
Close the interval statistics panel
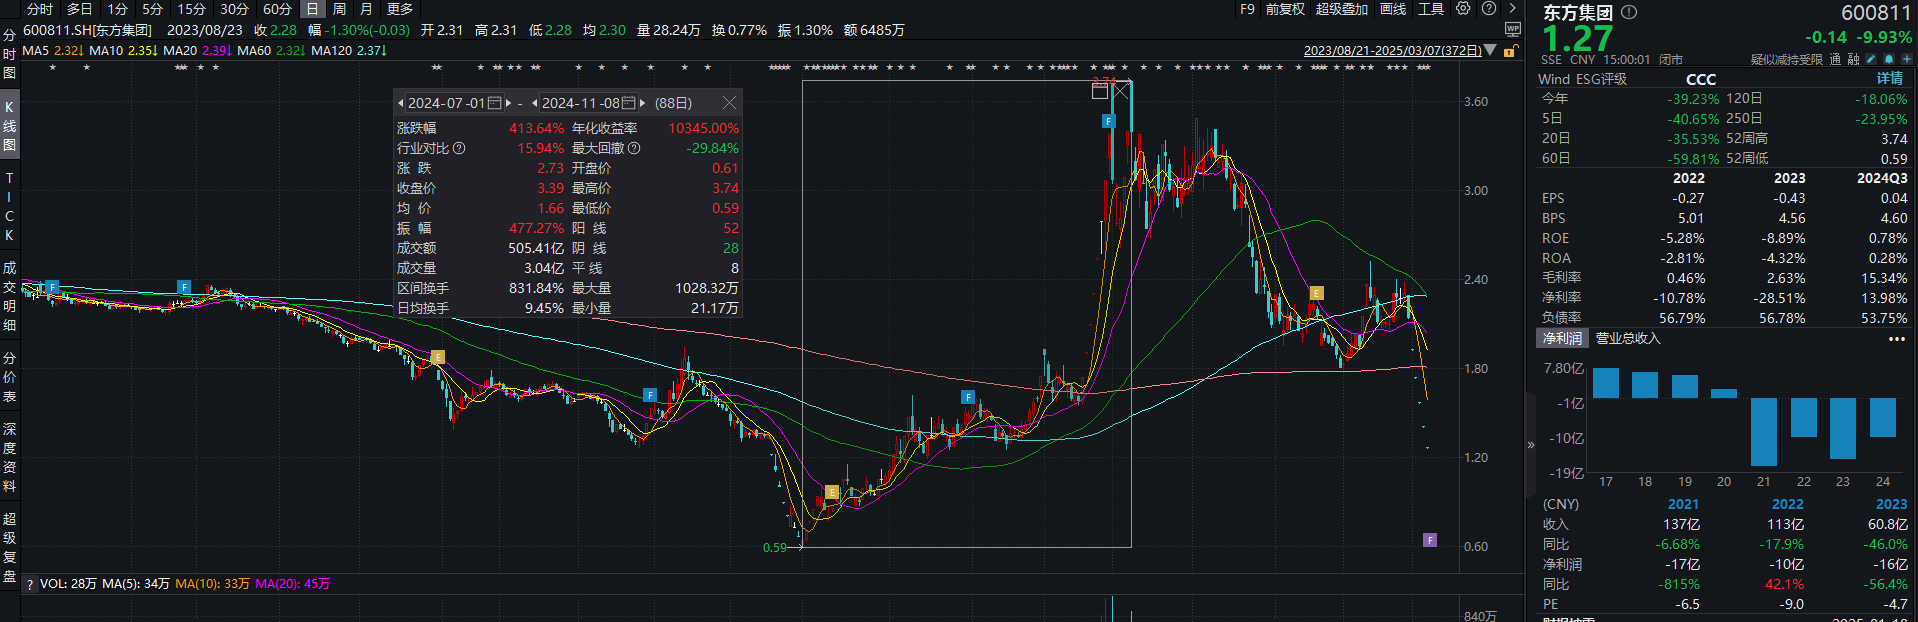point(729,103)
